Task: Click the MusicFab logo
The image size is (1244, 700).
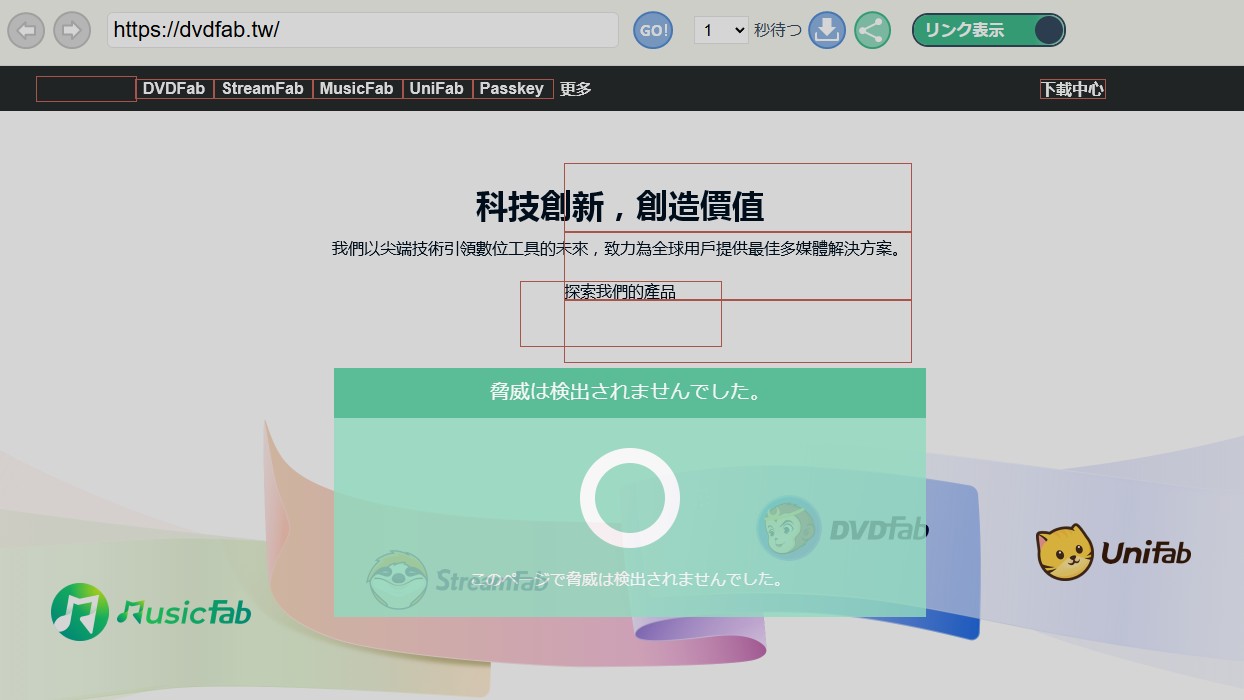Action: [151, 612]
